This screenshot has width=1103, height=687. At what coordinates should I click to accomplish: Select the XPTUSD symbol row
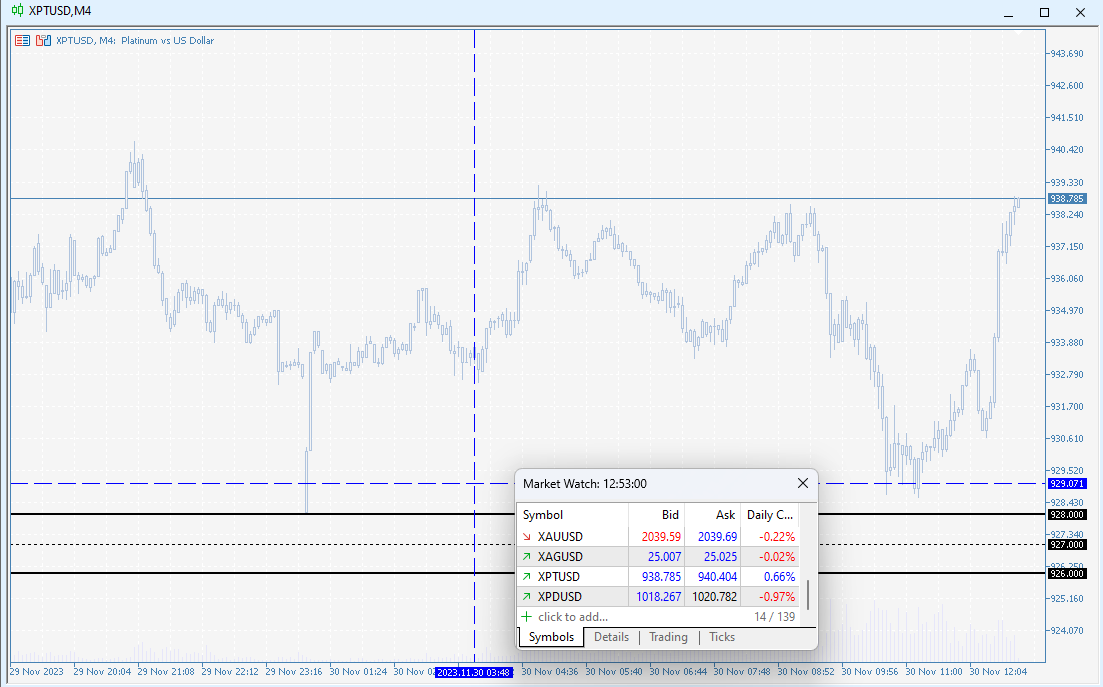(658, 577)
